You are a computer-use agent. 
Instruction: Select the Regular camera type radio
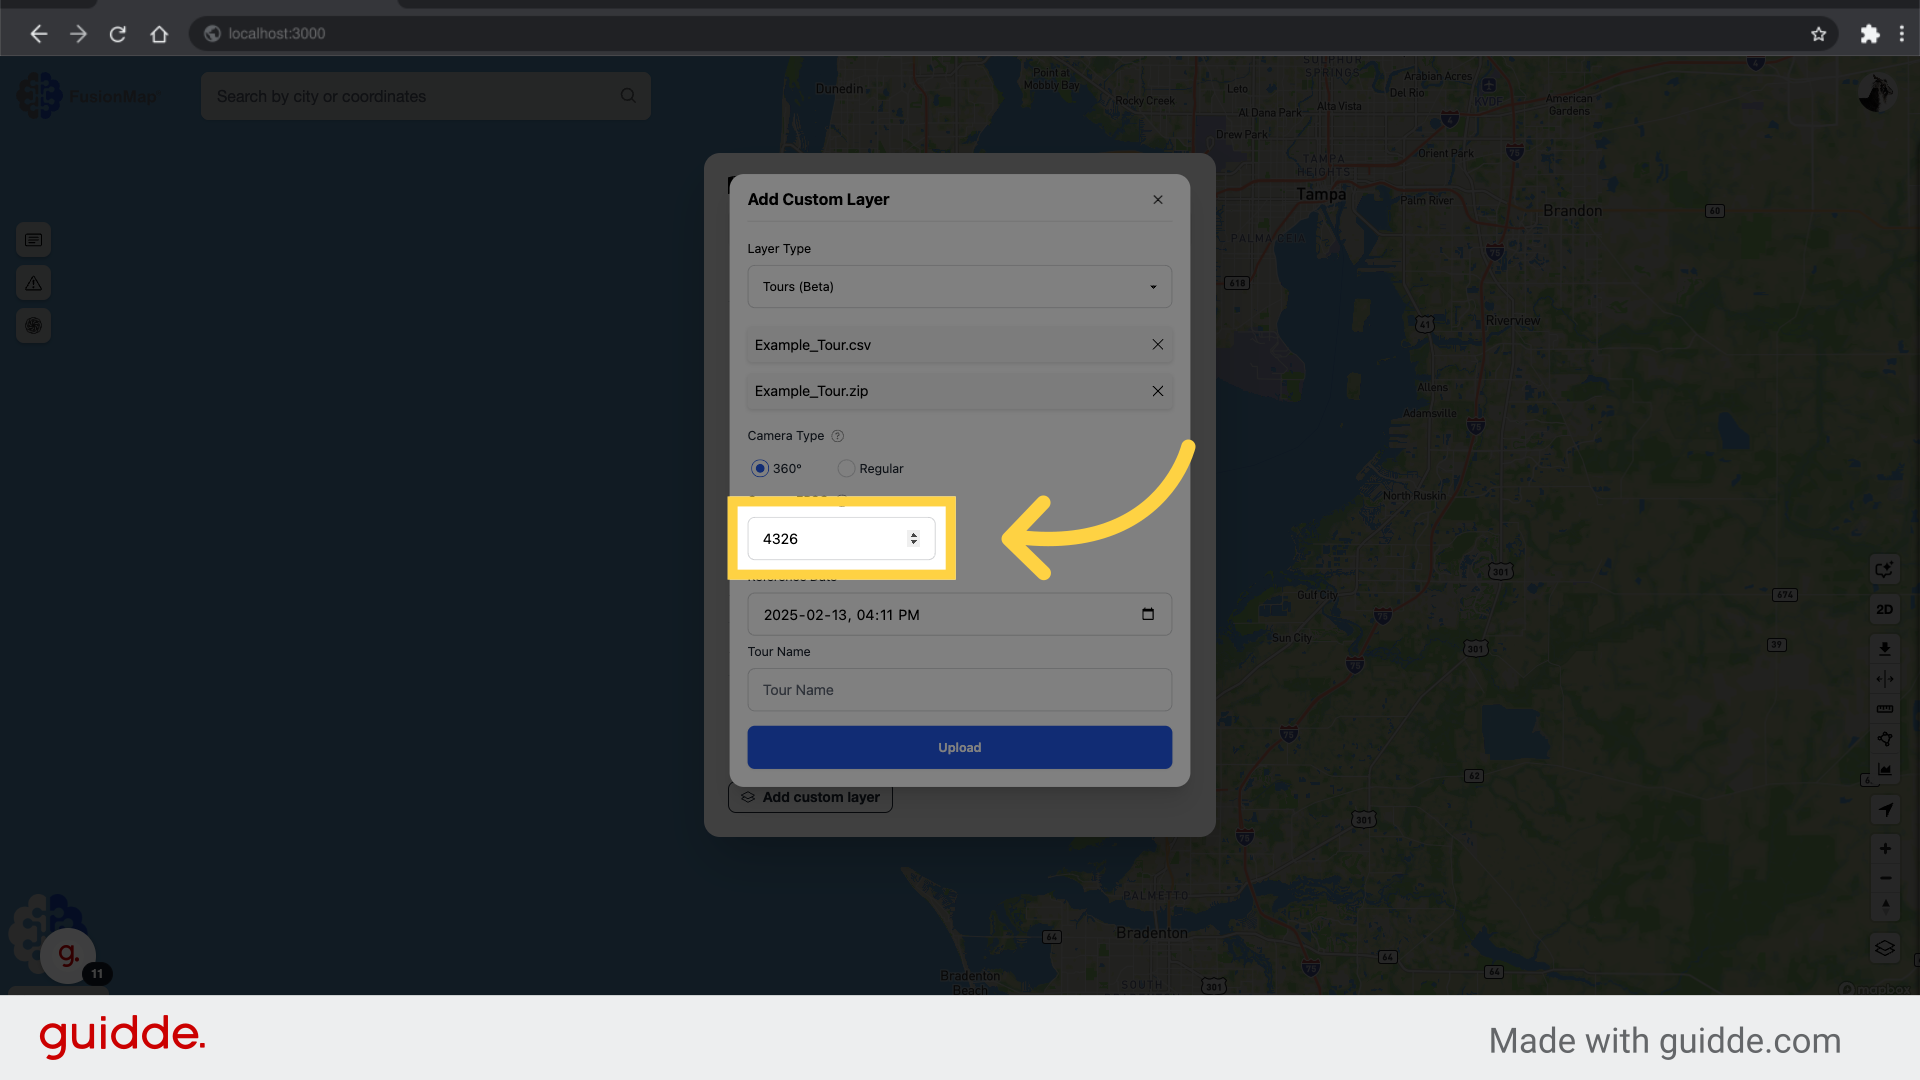846,468
